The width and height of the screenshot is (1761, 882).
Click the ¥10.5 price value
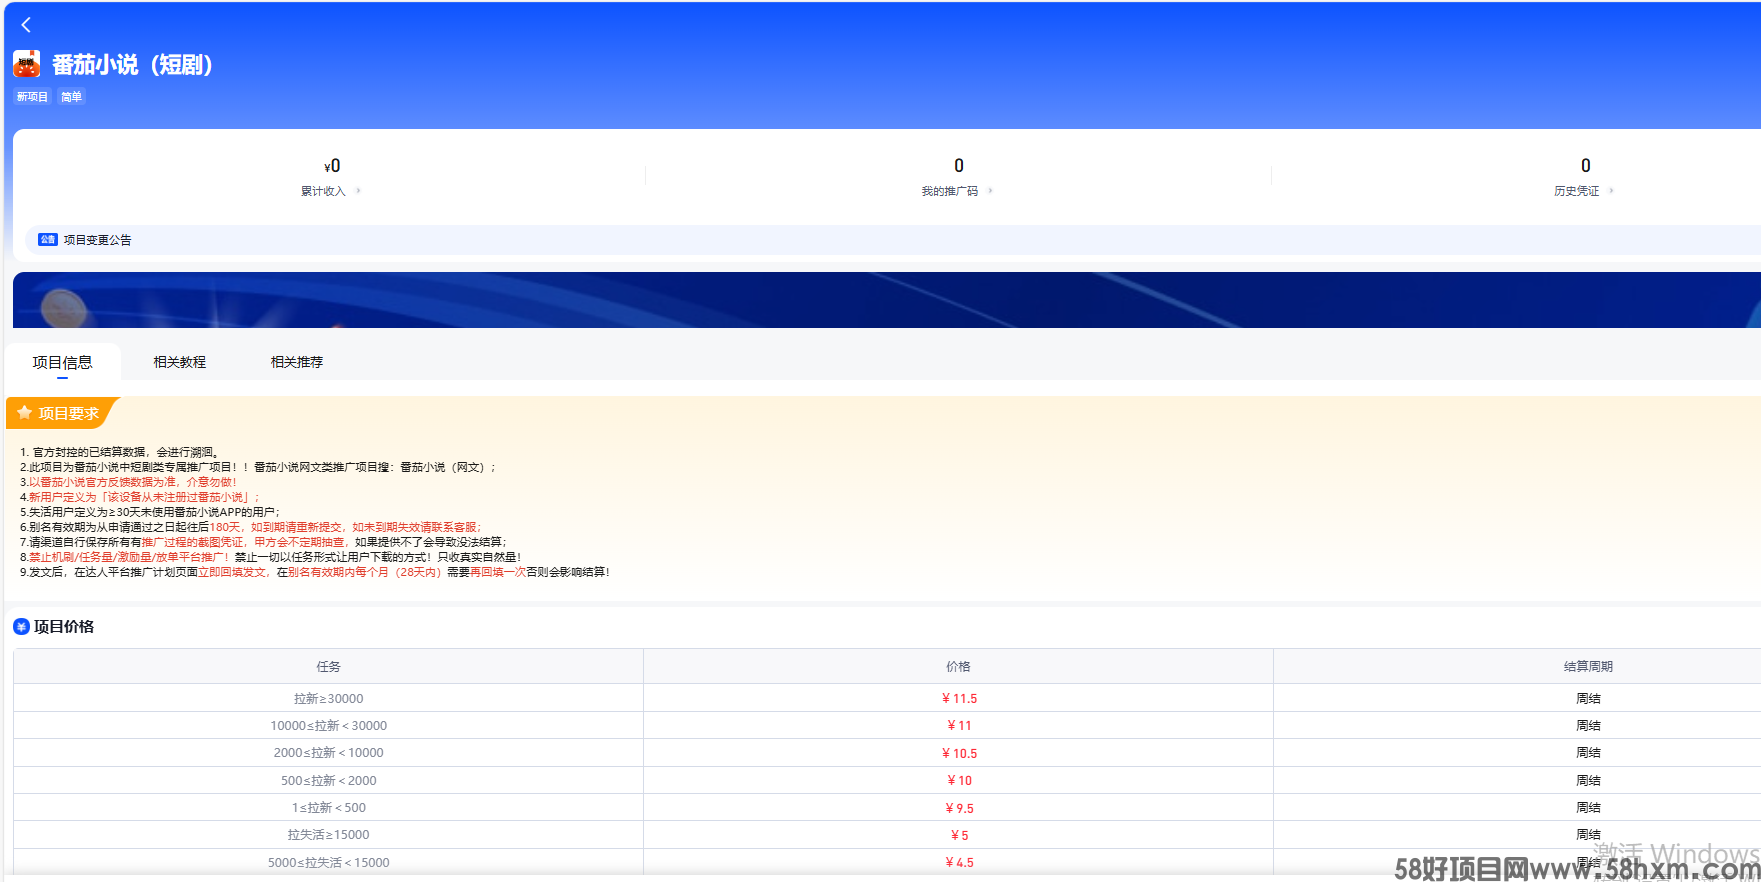pyautogui.click(x=959, y=753)
